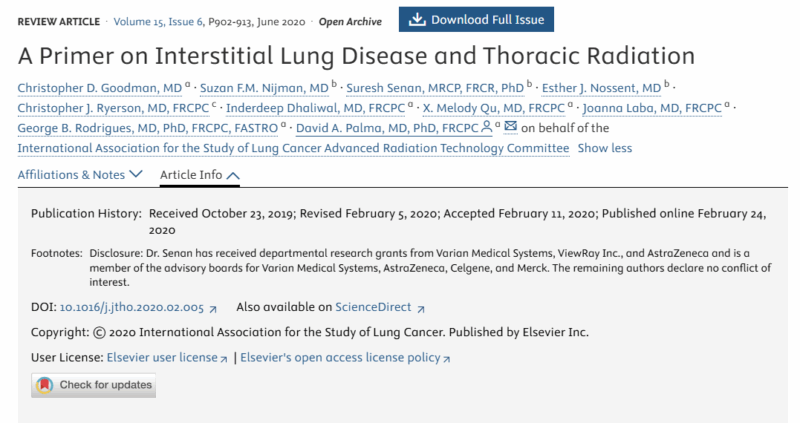Image resolution: width=800 pixels, height=423 pixels.
Task: Open Elsevier's open access license policy
Action: click(340, 357)
